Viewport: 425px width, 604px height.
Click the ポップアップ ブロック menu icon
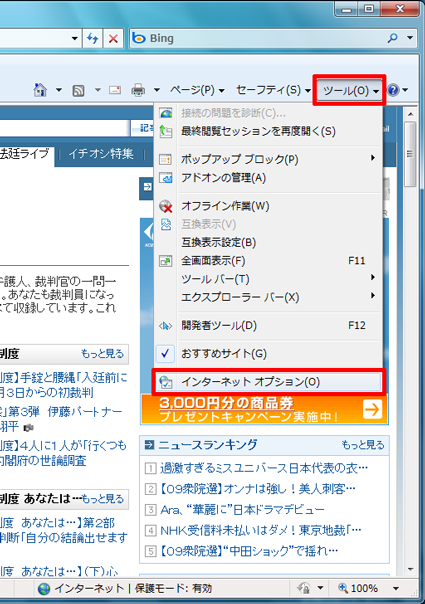(x=166, y=159)
